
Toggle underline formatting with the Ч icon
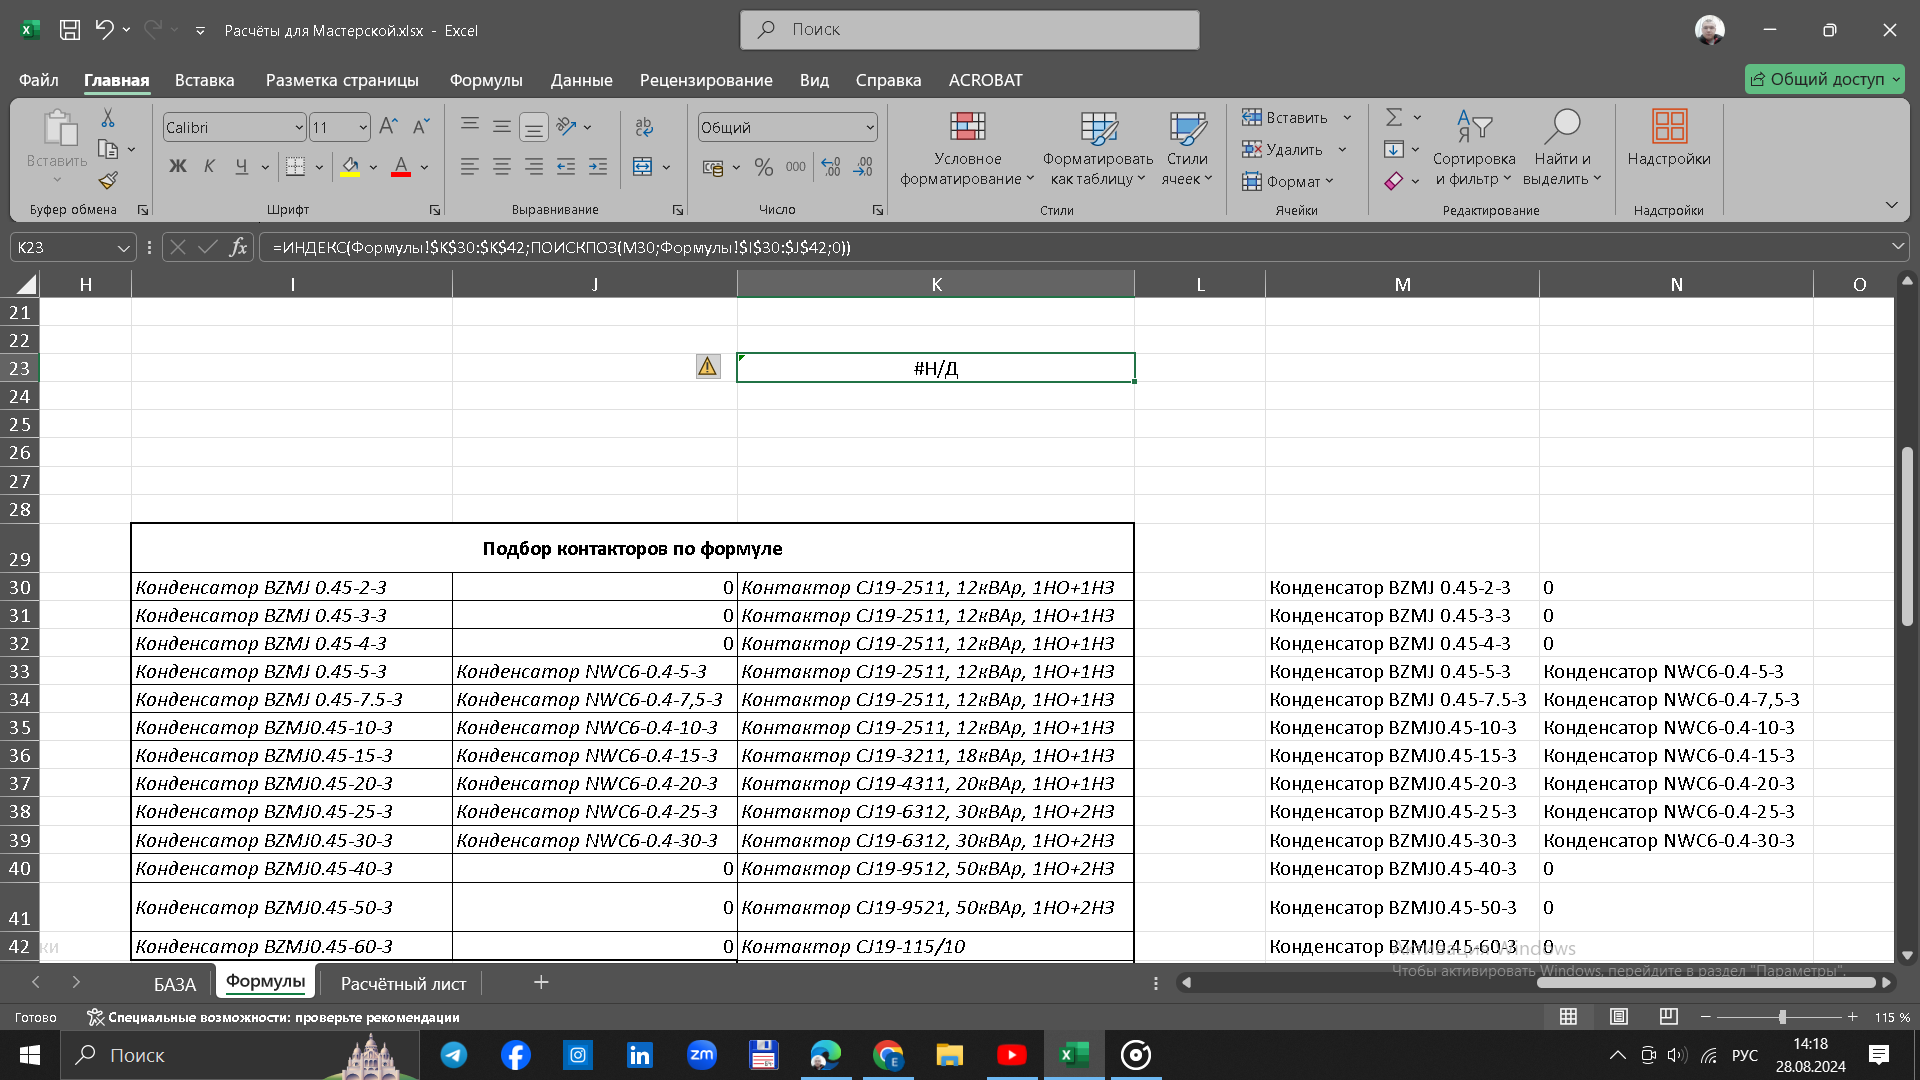[x=240, y=166]
